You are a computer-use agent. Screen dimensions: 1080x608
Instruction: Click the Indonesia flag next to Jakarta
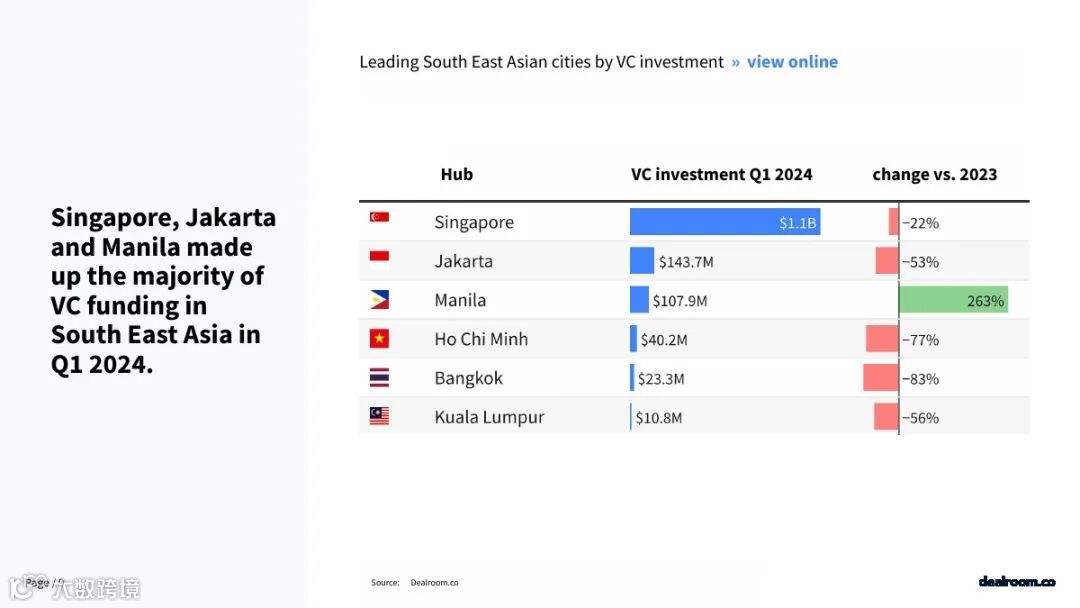[x=379, y=257]
